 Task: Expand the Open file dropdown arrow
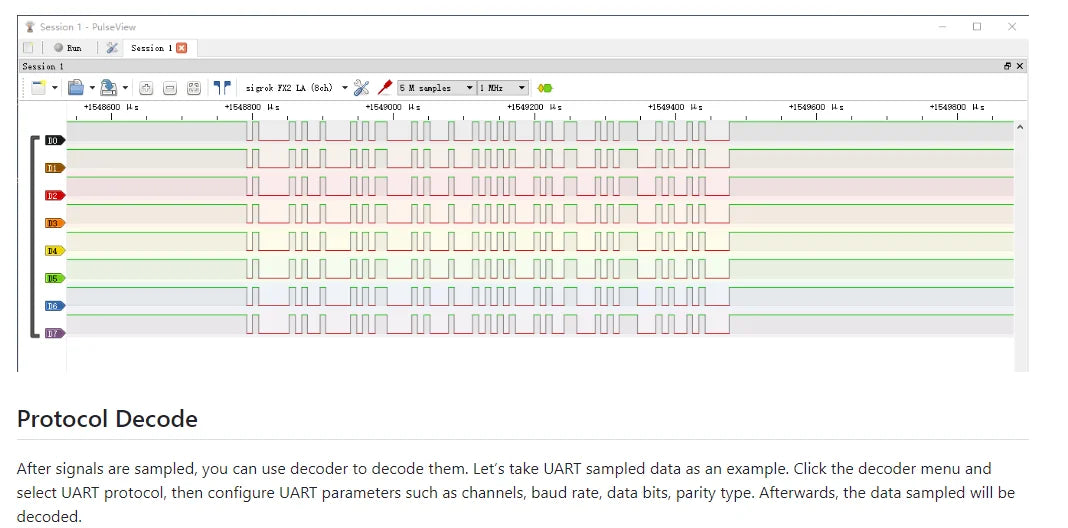click(x=91, y=88)
